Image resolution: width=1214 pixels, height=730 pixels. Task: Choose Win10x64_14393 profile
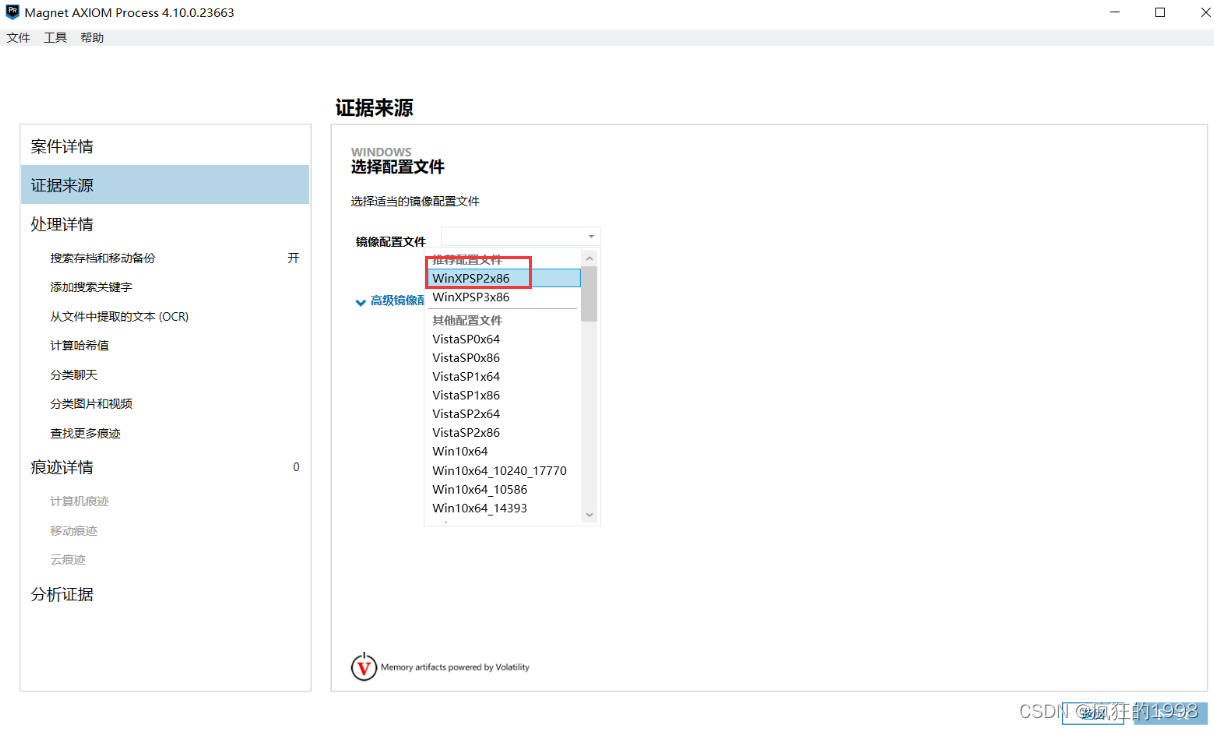point(503,508)
